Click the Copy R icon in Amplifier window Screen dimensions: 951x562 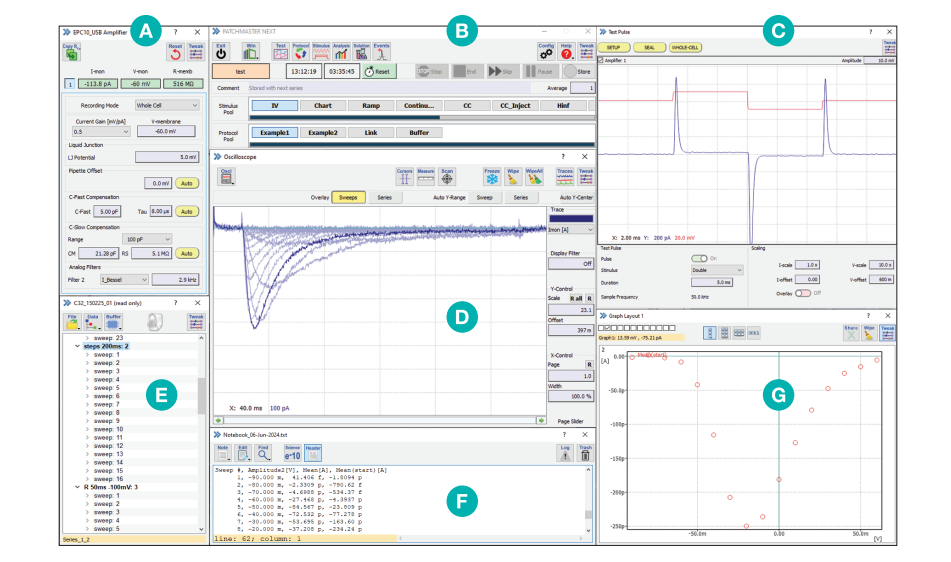pos(72,52)
